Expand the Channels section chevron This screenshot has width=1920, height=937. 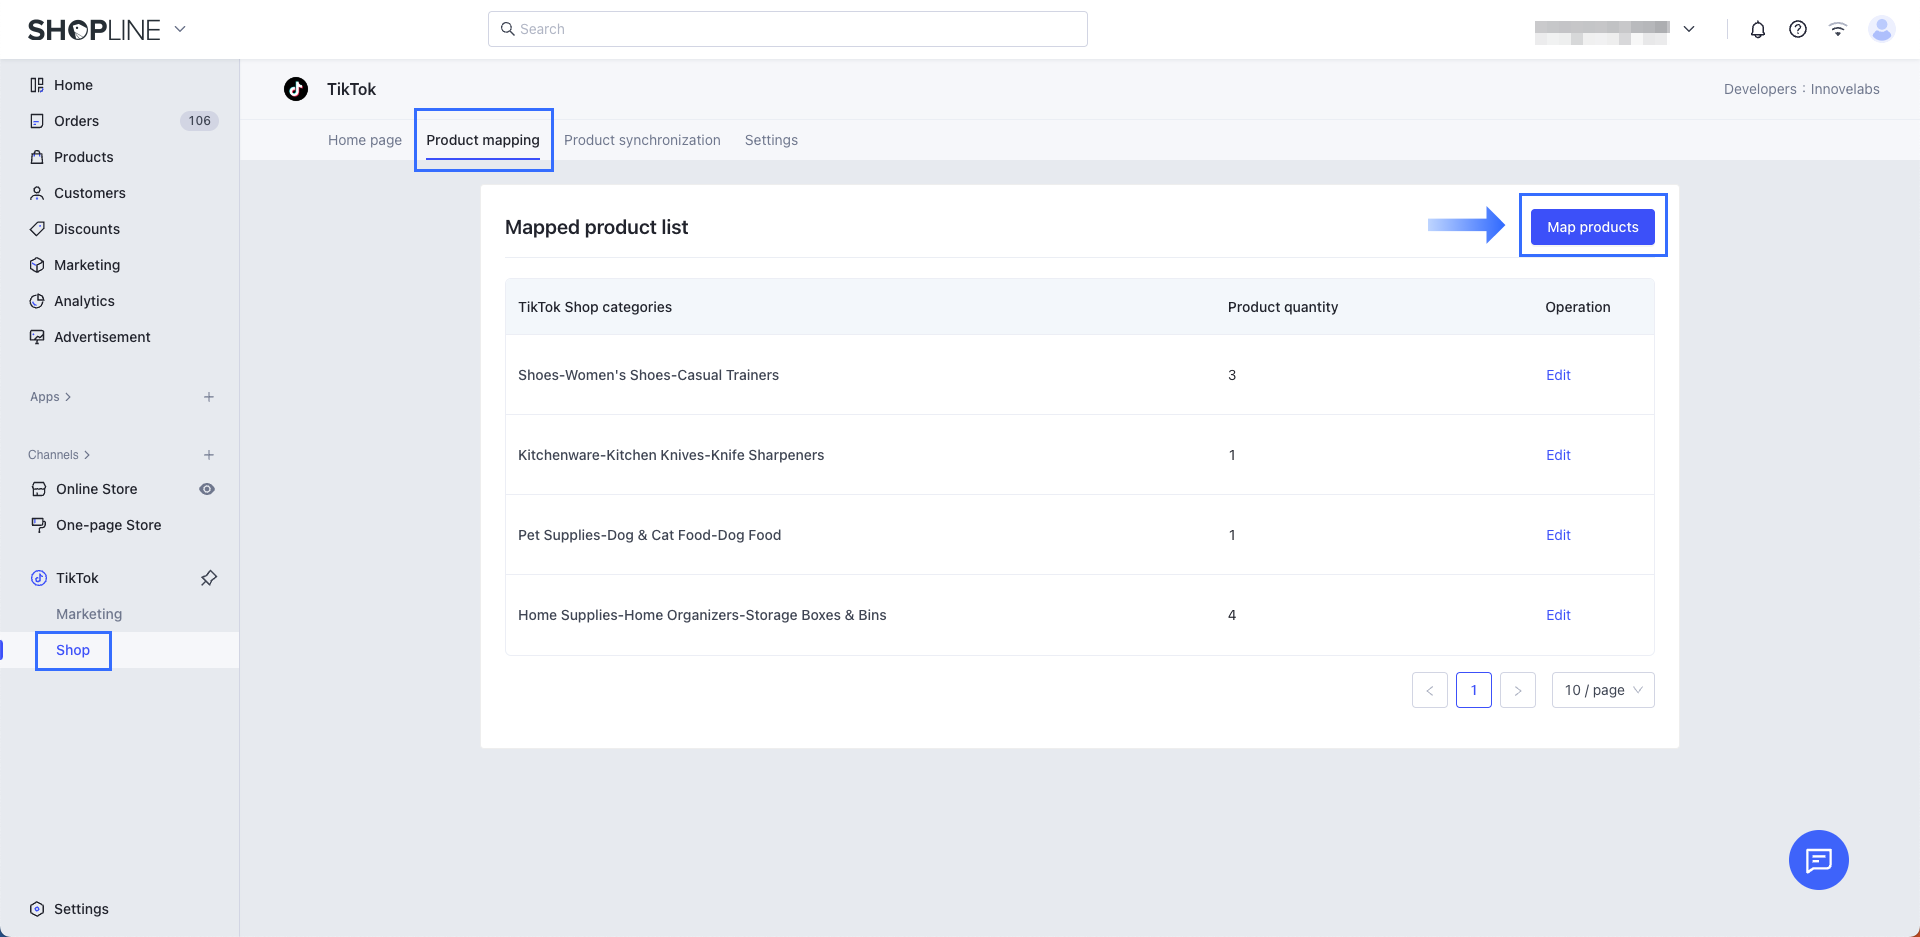[87, 455]
